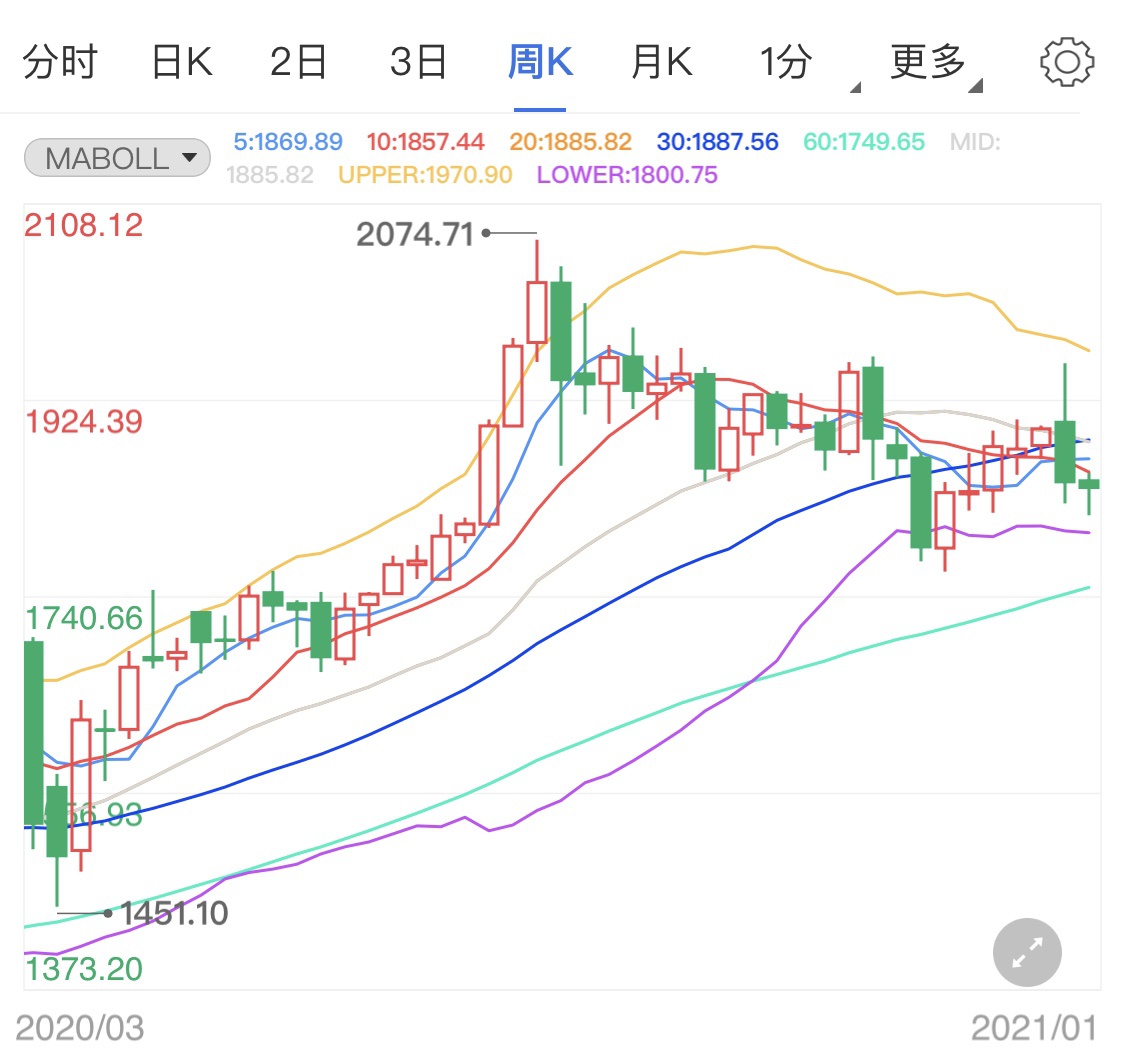Open the MABOLL indicator dropdown
The width and height of the screenshot is (1125, 1063).
click(117, 158)
